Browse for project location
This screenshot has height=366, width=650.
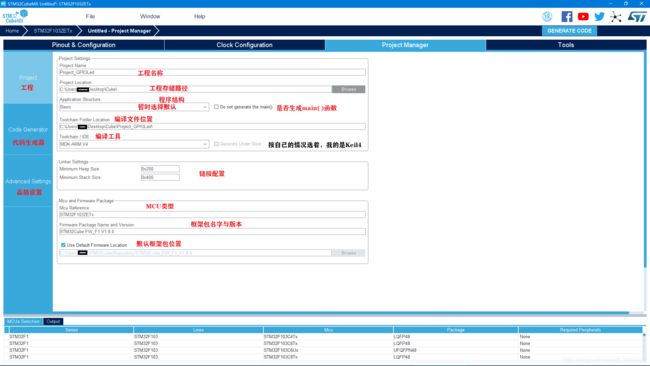point(348,89)
